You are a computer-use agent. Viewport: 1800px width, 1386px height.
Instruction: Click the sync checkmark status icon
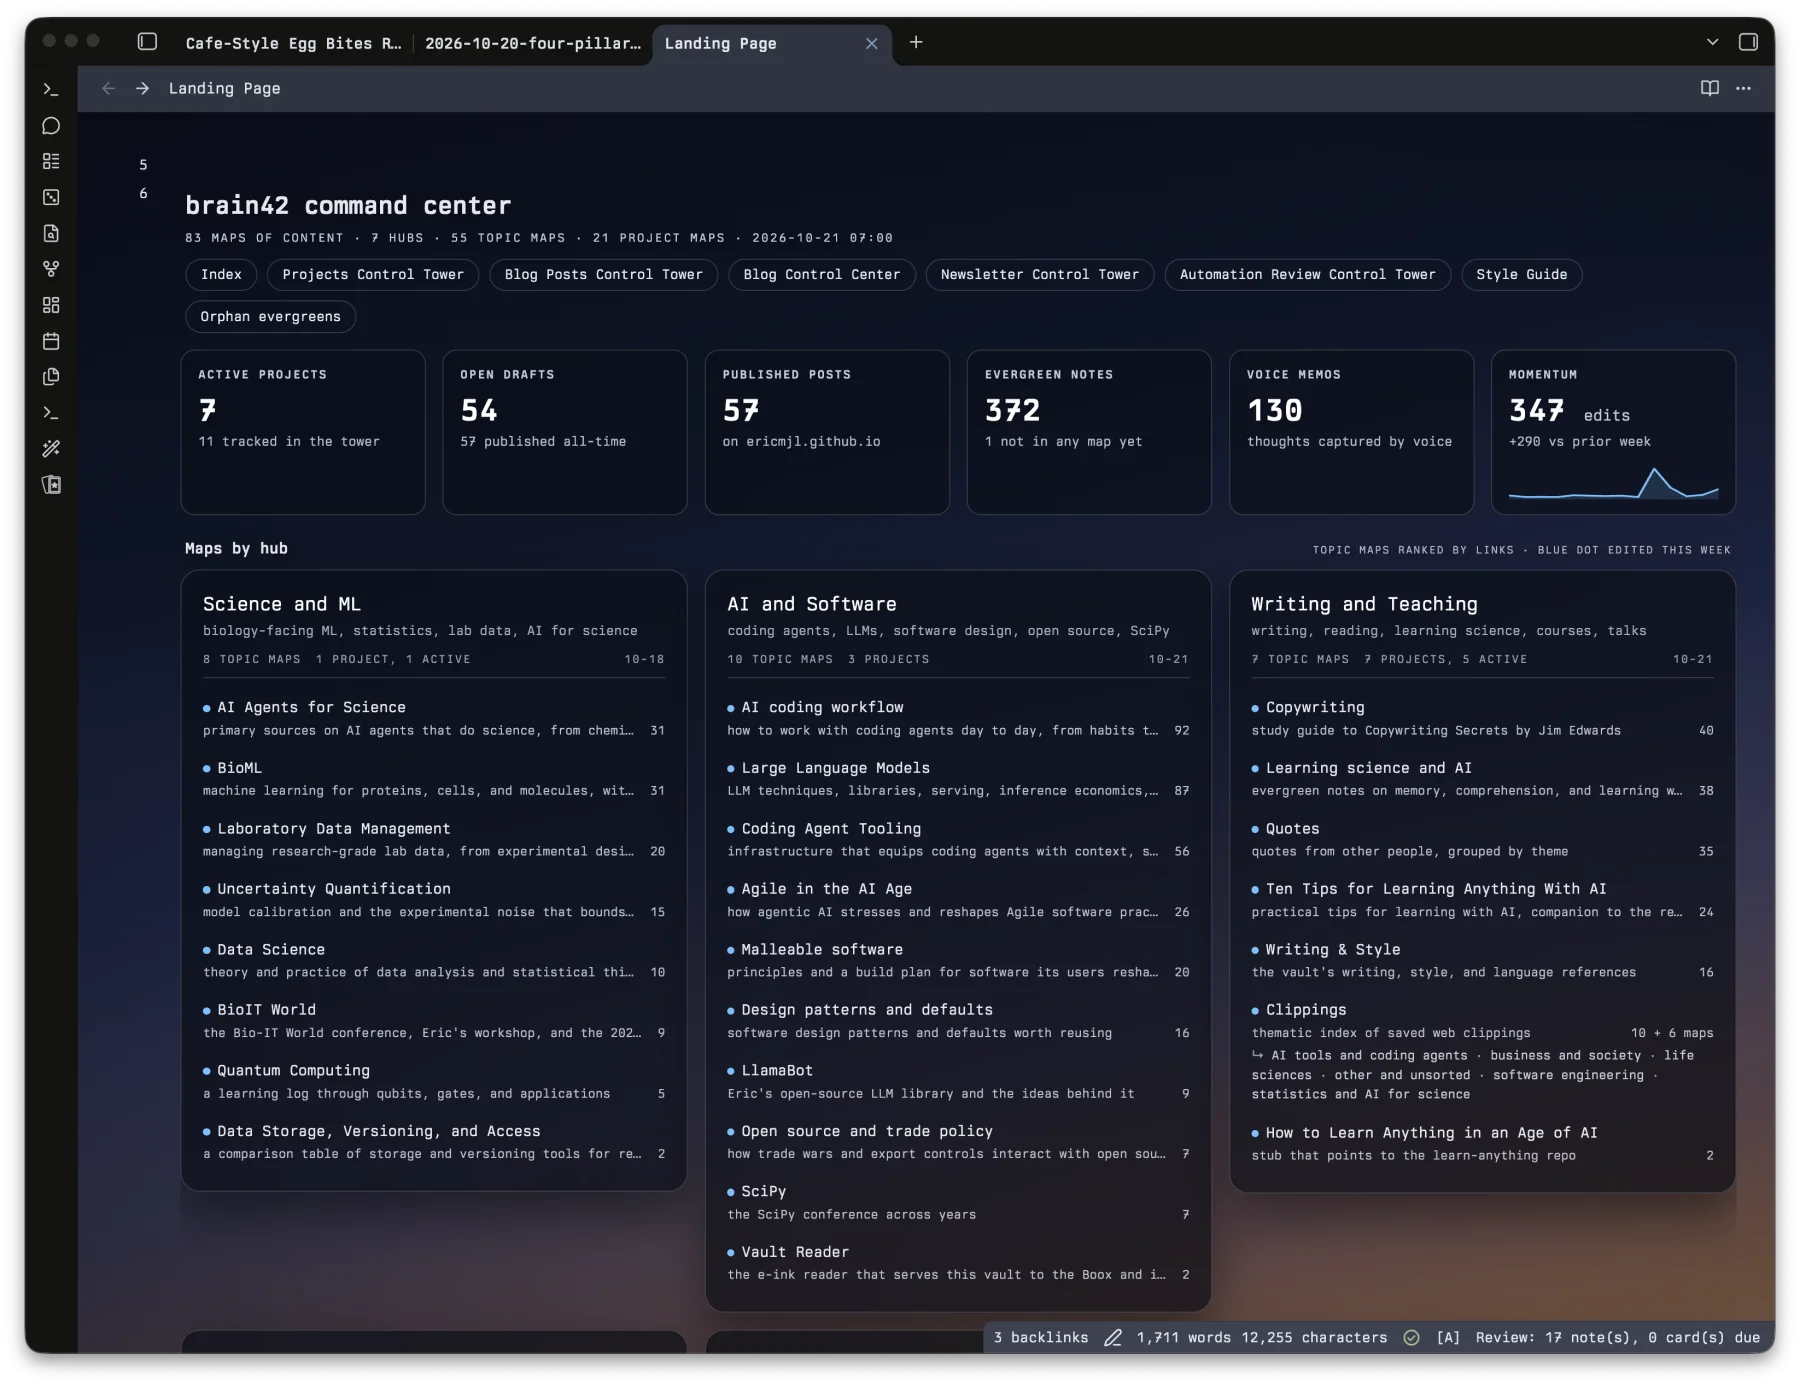[x=1411, y=1338]
